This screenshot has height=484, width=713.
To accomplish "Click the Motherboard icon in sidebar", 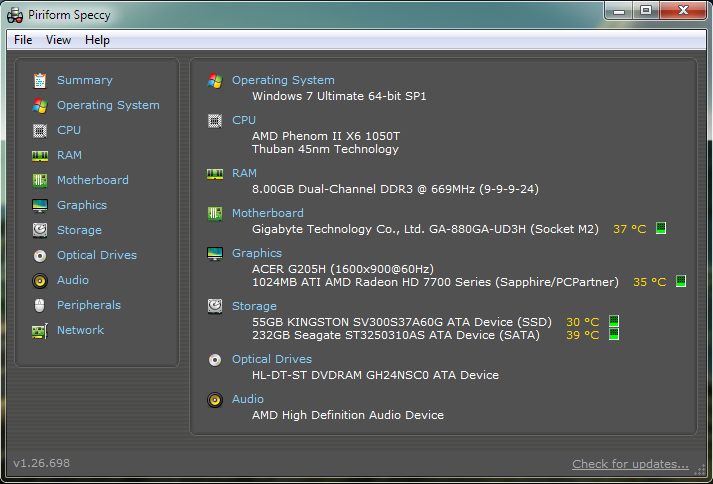I will click(x=40, y=181).
